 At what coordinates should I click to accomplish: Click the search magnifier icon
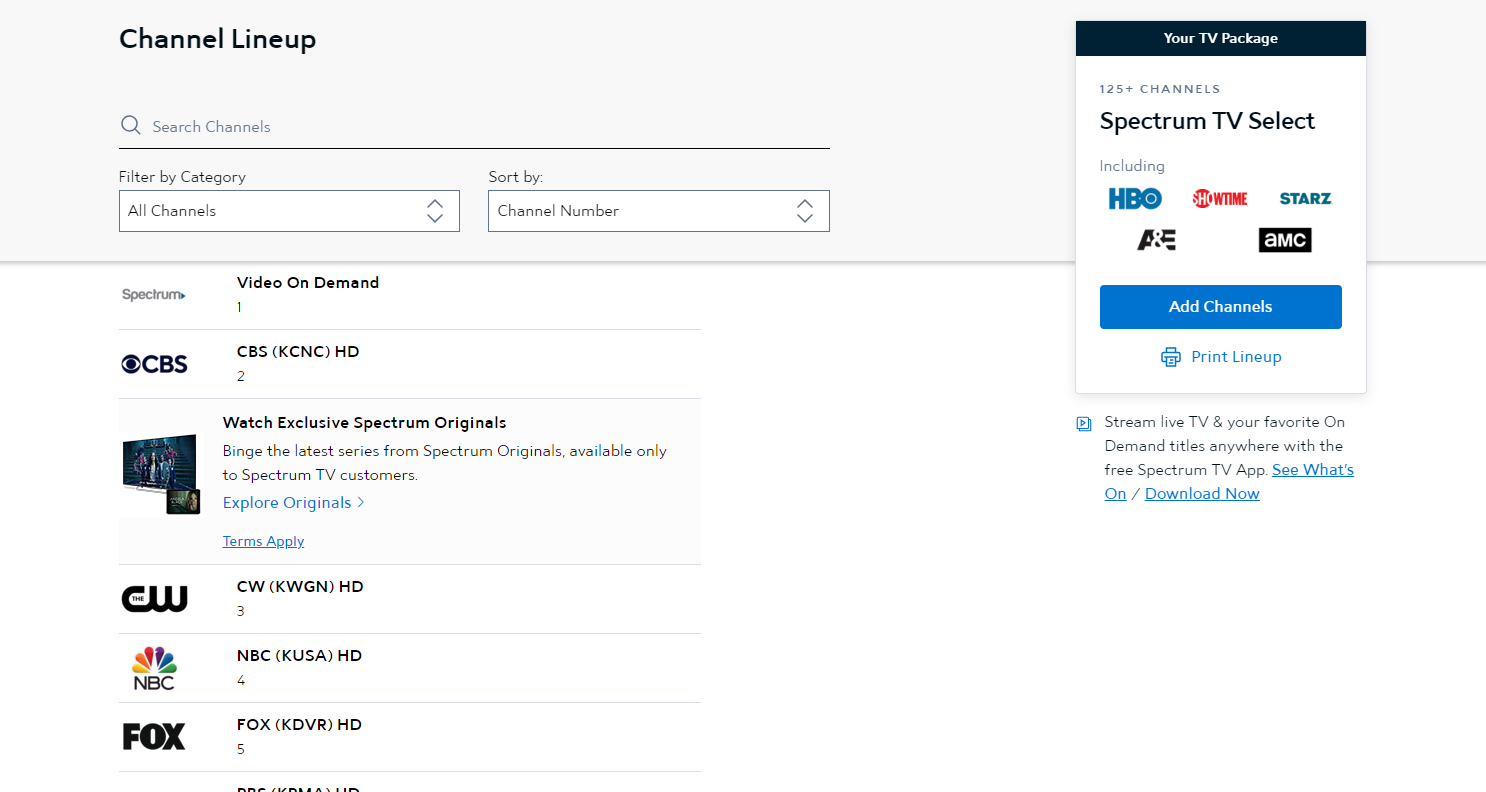pyautogui.click(x=130, y=125)
